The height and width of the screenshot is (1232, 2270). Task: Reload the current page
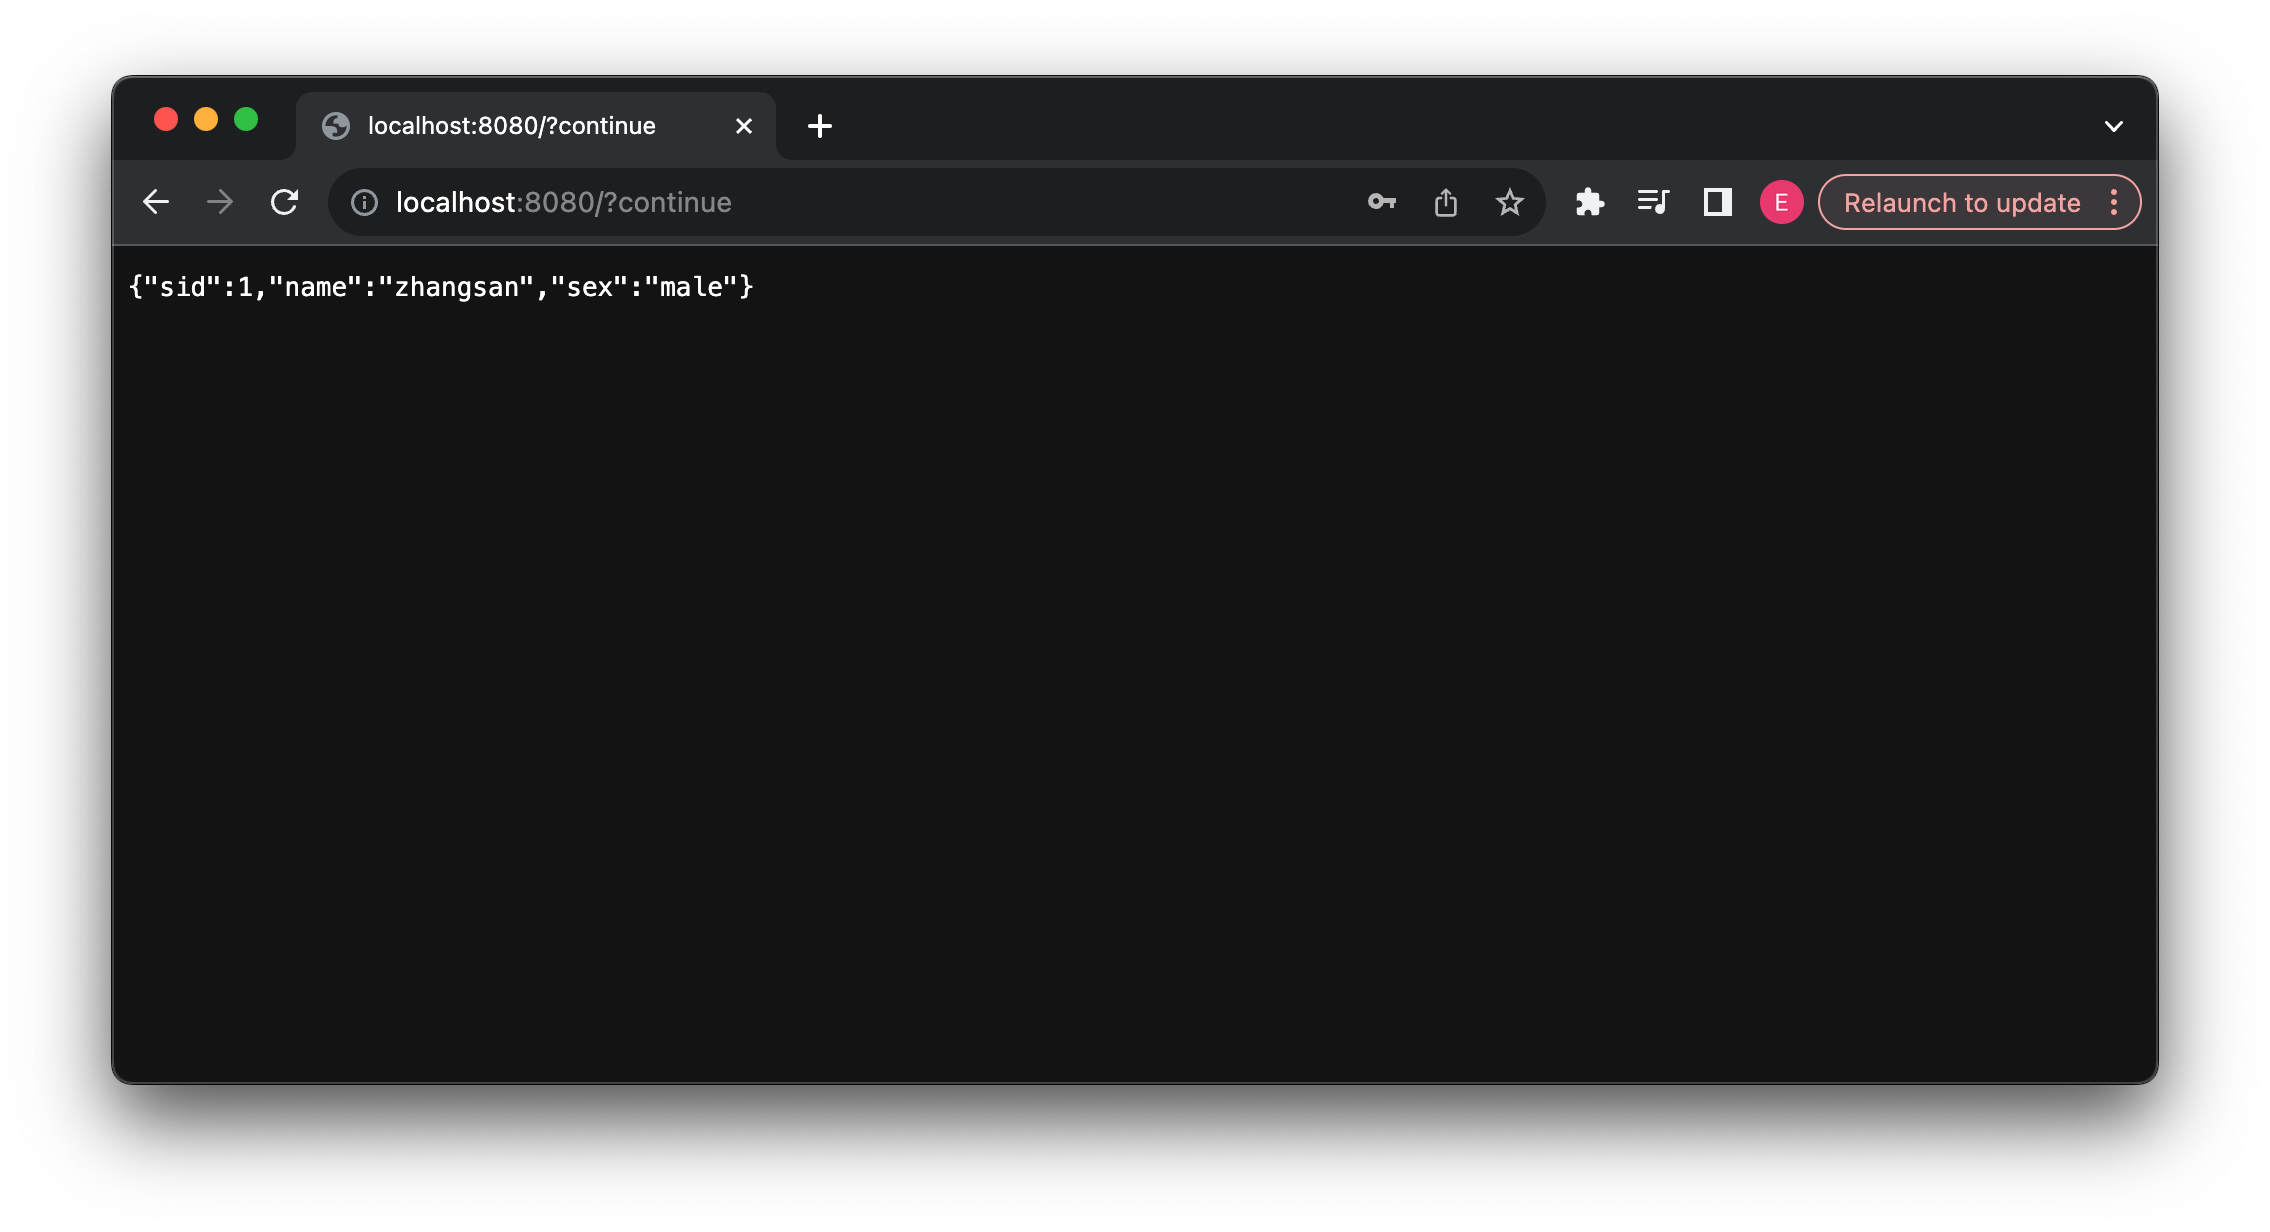(x=285, y=202)
